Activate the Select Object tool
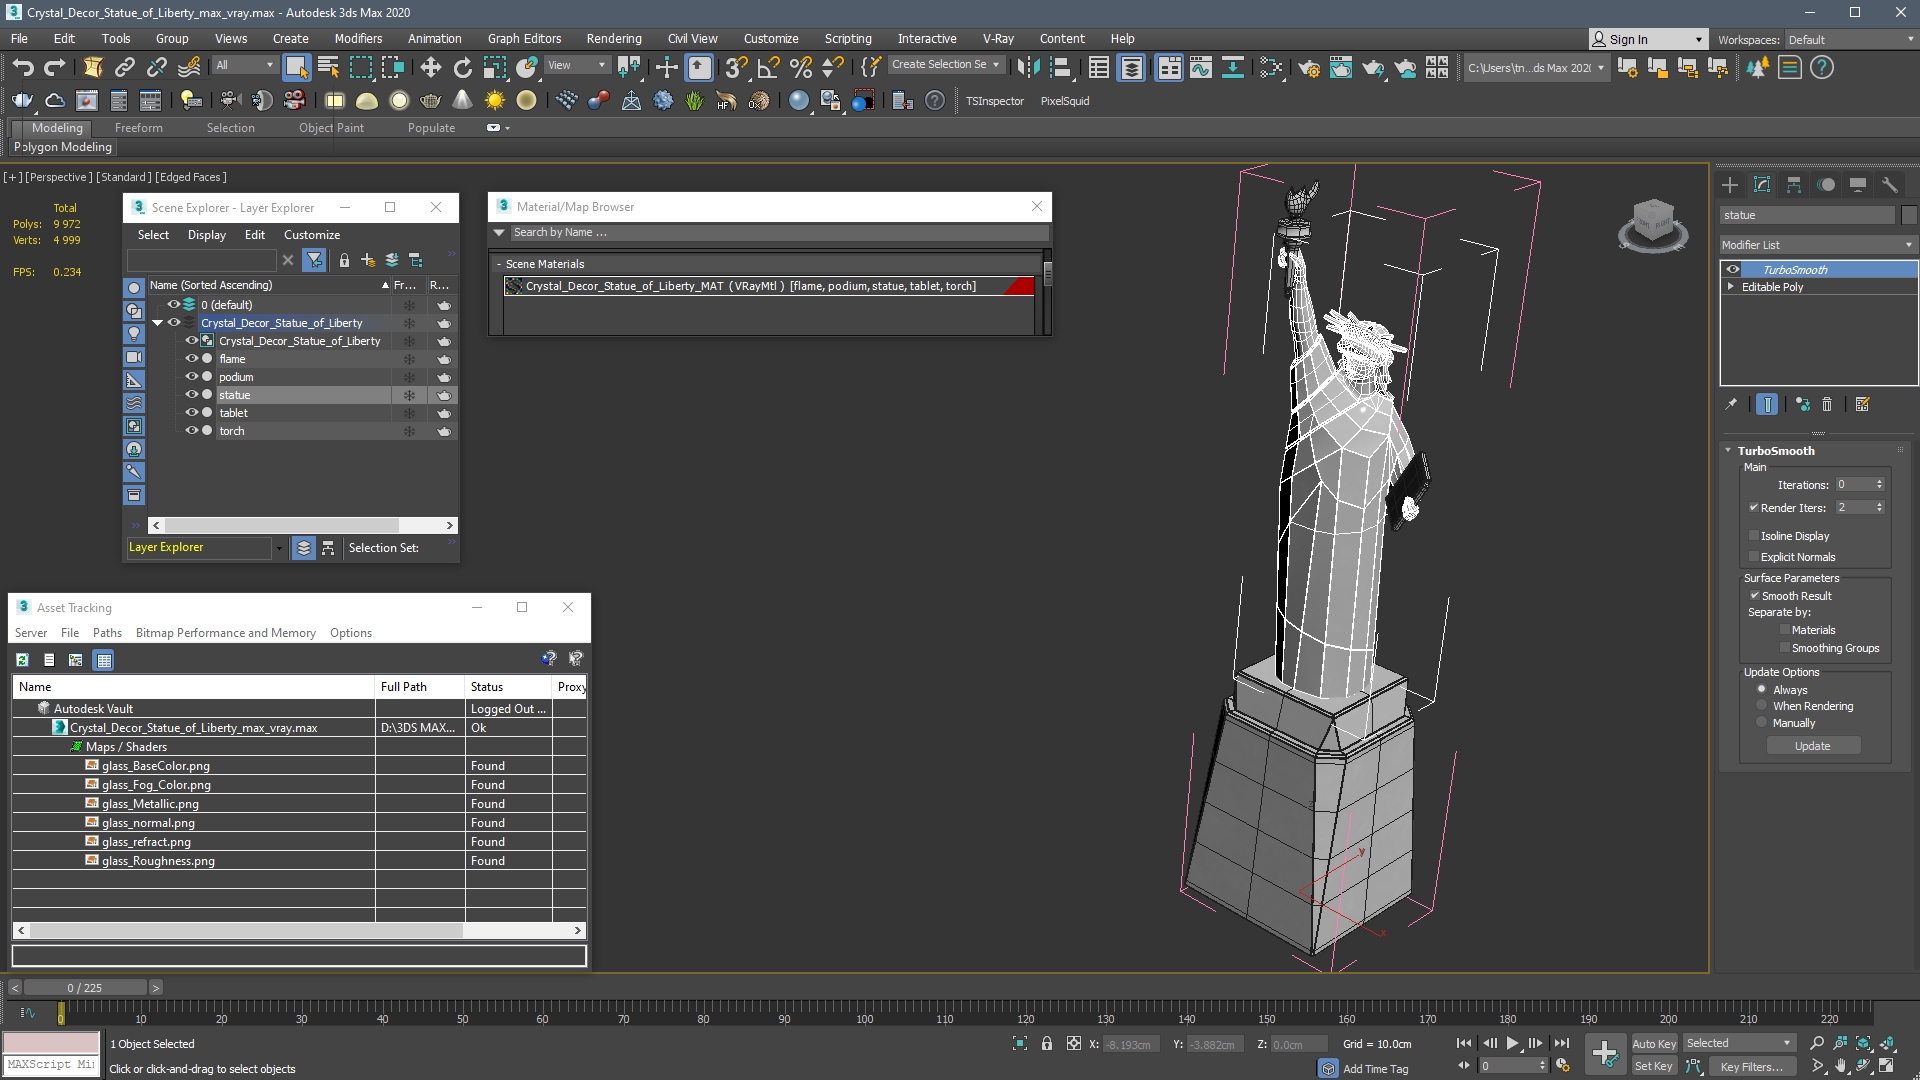The height and width of the screenshot is (1080, 1920). pyautogui.click(x=296, y=67)
